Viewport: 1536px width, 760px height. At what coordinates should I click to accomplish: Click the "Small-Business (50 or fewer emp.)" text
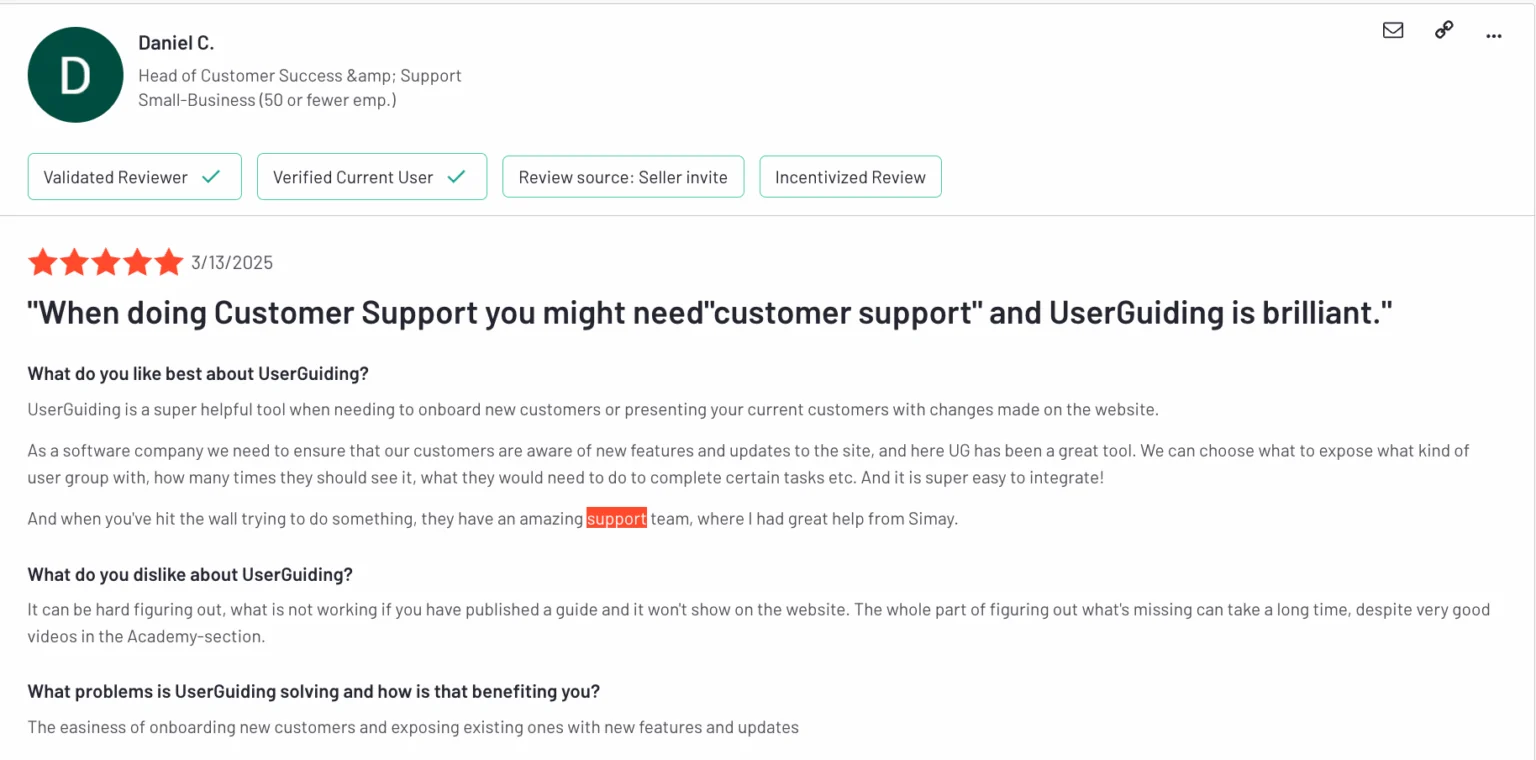[x=267, y=100]
